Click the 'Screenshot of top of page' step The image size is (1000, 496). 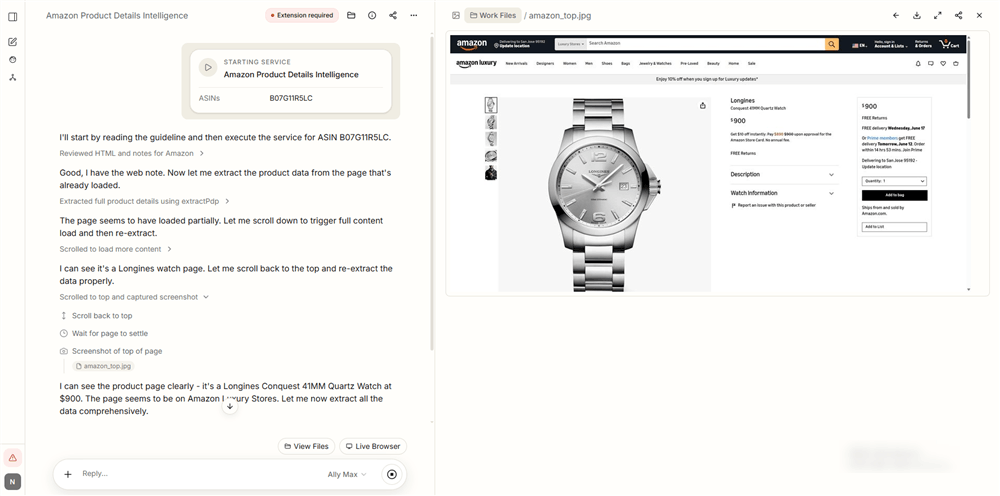(111, 351)
